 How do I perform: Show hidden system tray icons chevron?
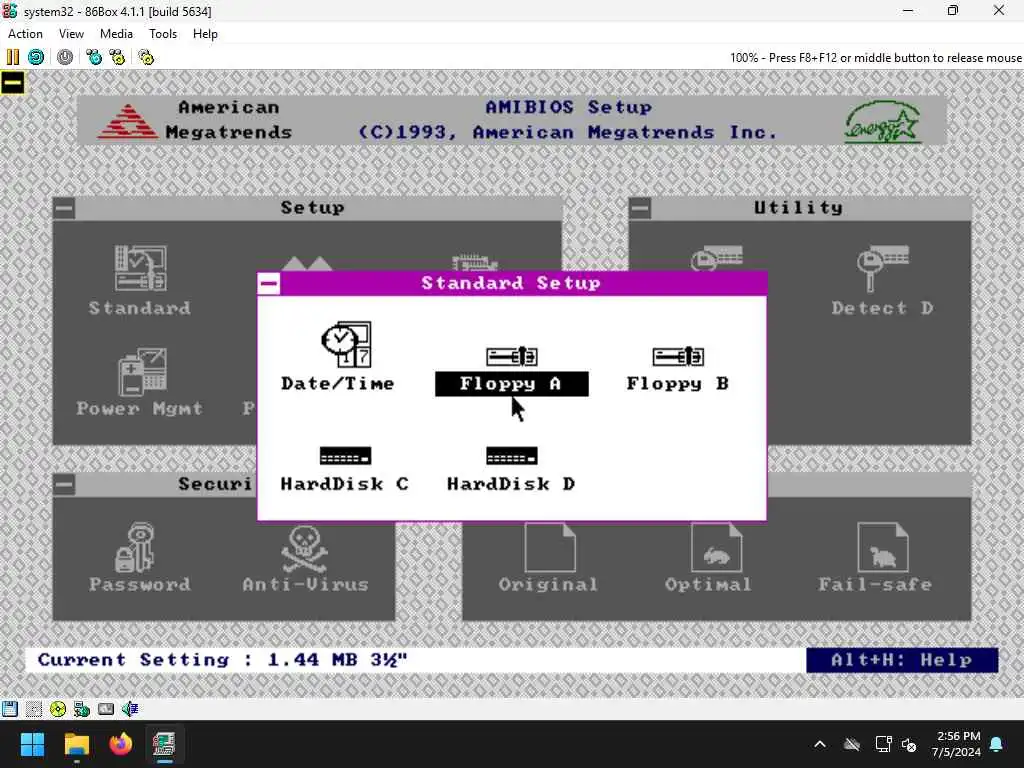[820, 744]
